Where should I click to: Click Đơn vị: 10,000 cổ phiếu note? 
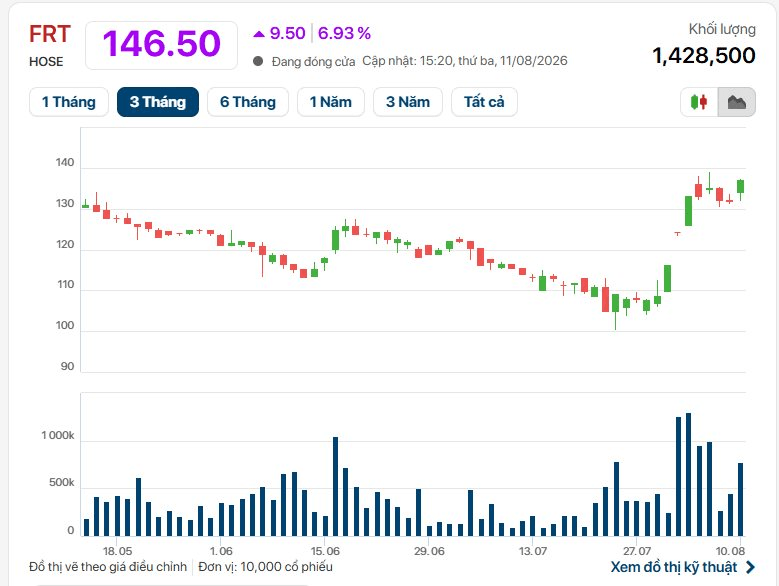[265, 567]
